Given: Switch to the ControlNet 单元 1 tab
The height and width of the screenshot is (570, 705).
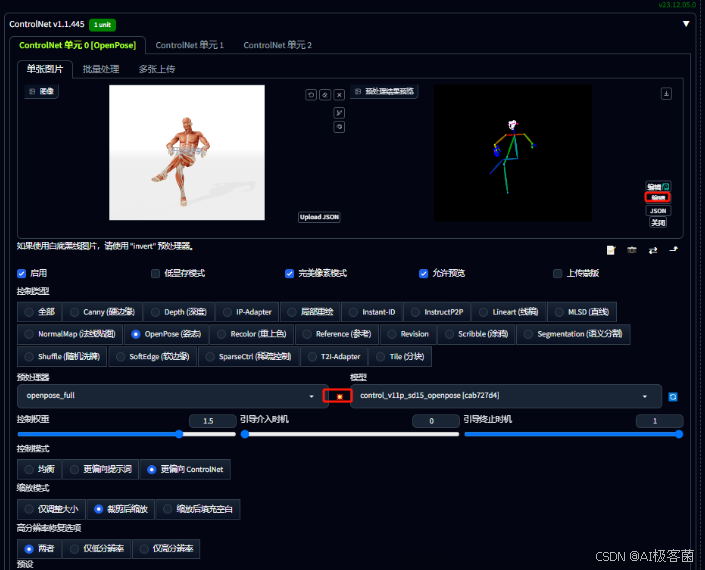Looking at the screenshot, I should pyautogui.click(x=189, y=45).
